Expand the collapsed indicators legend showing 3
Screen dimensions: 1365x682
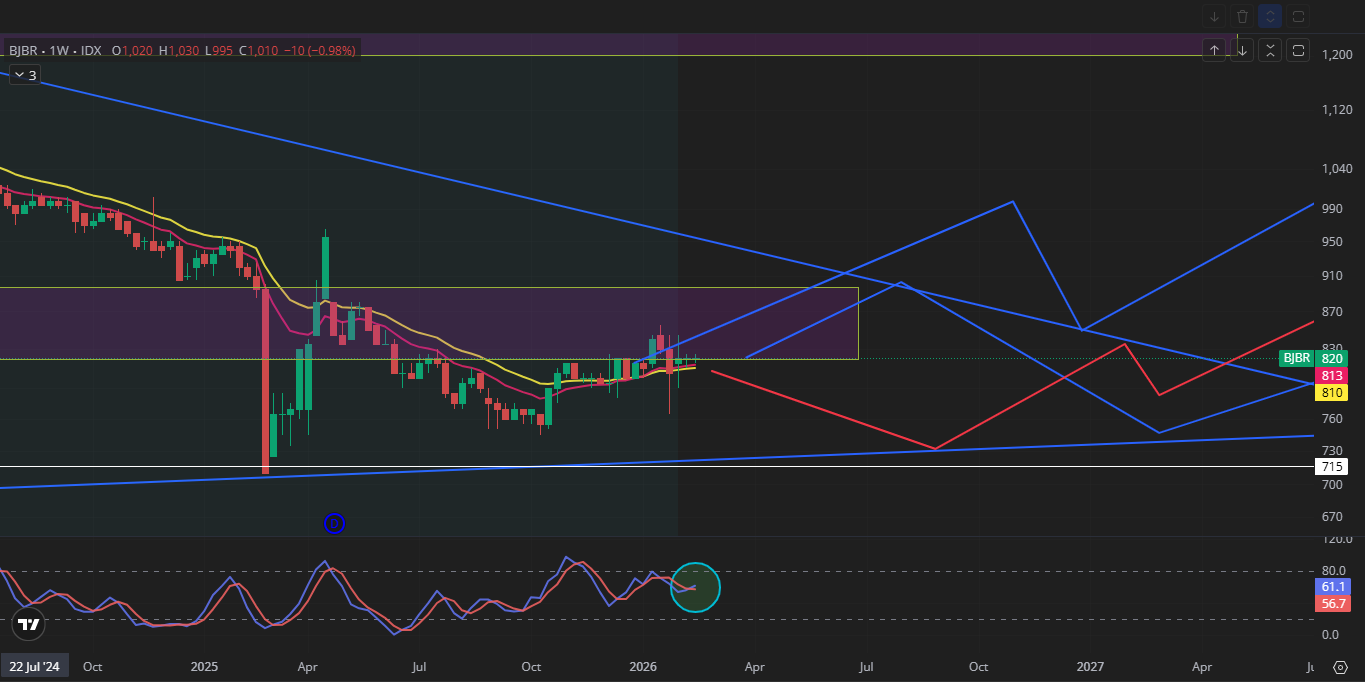click(x=24, y=75)
